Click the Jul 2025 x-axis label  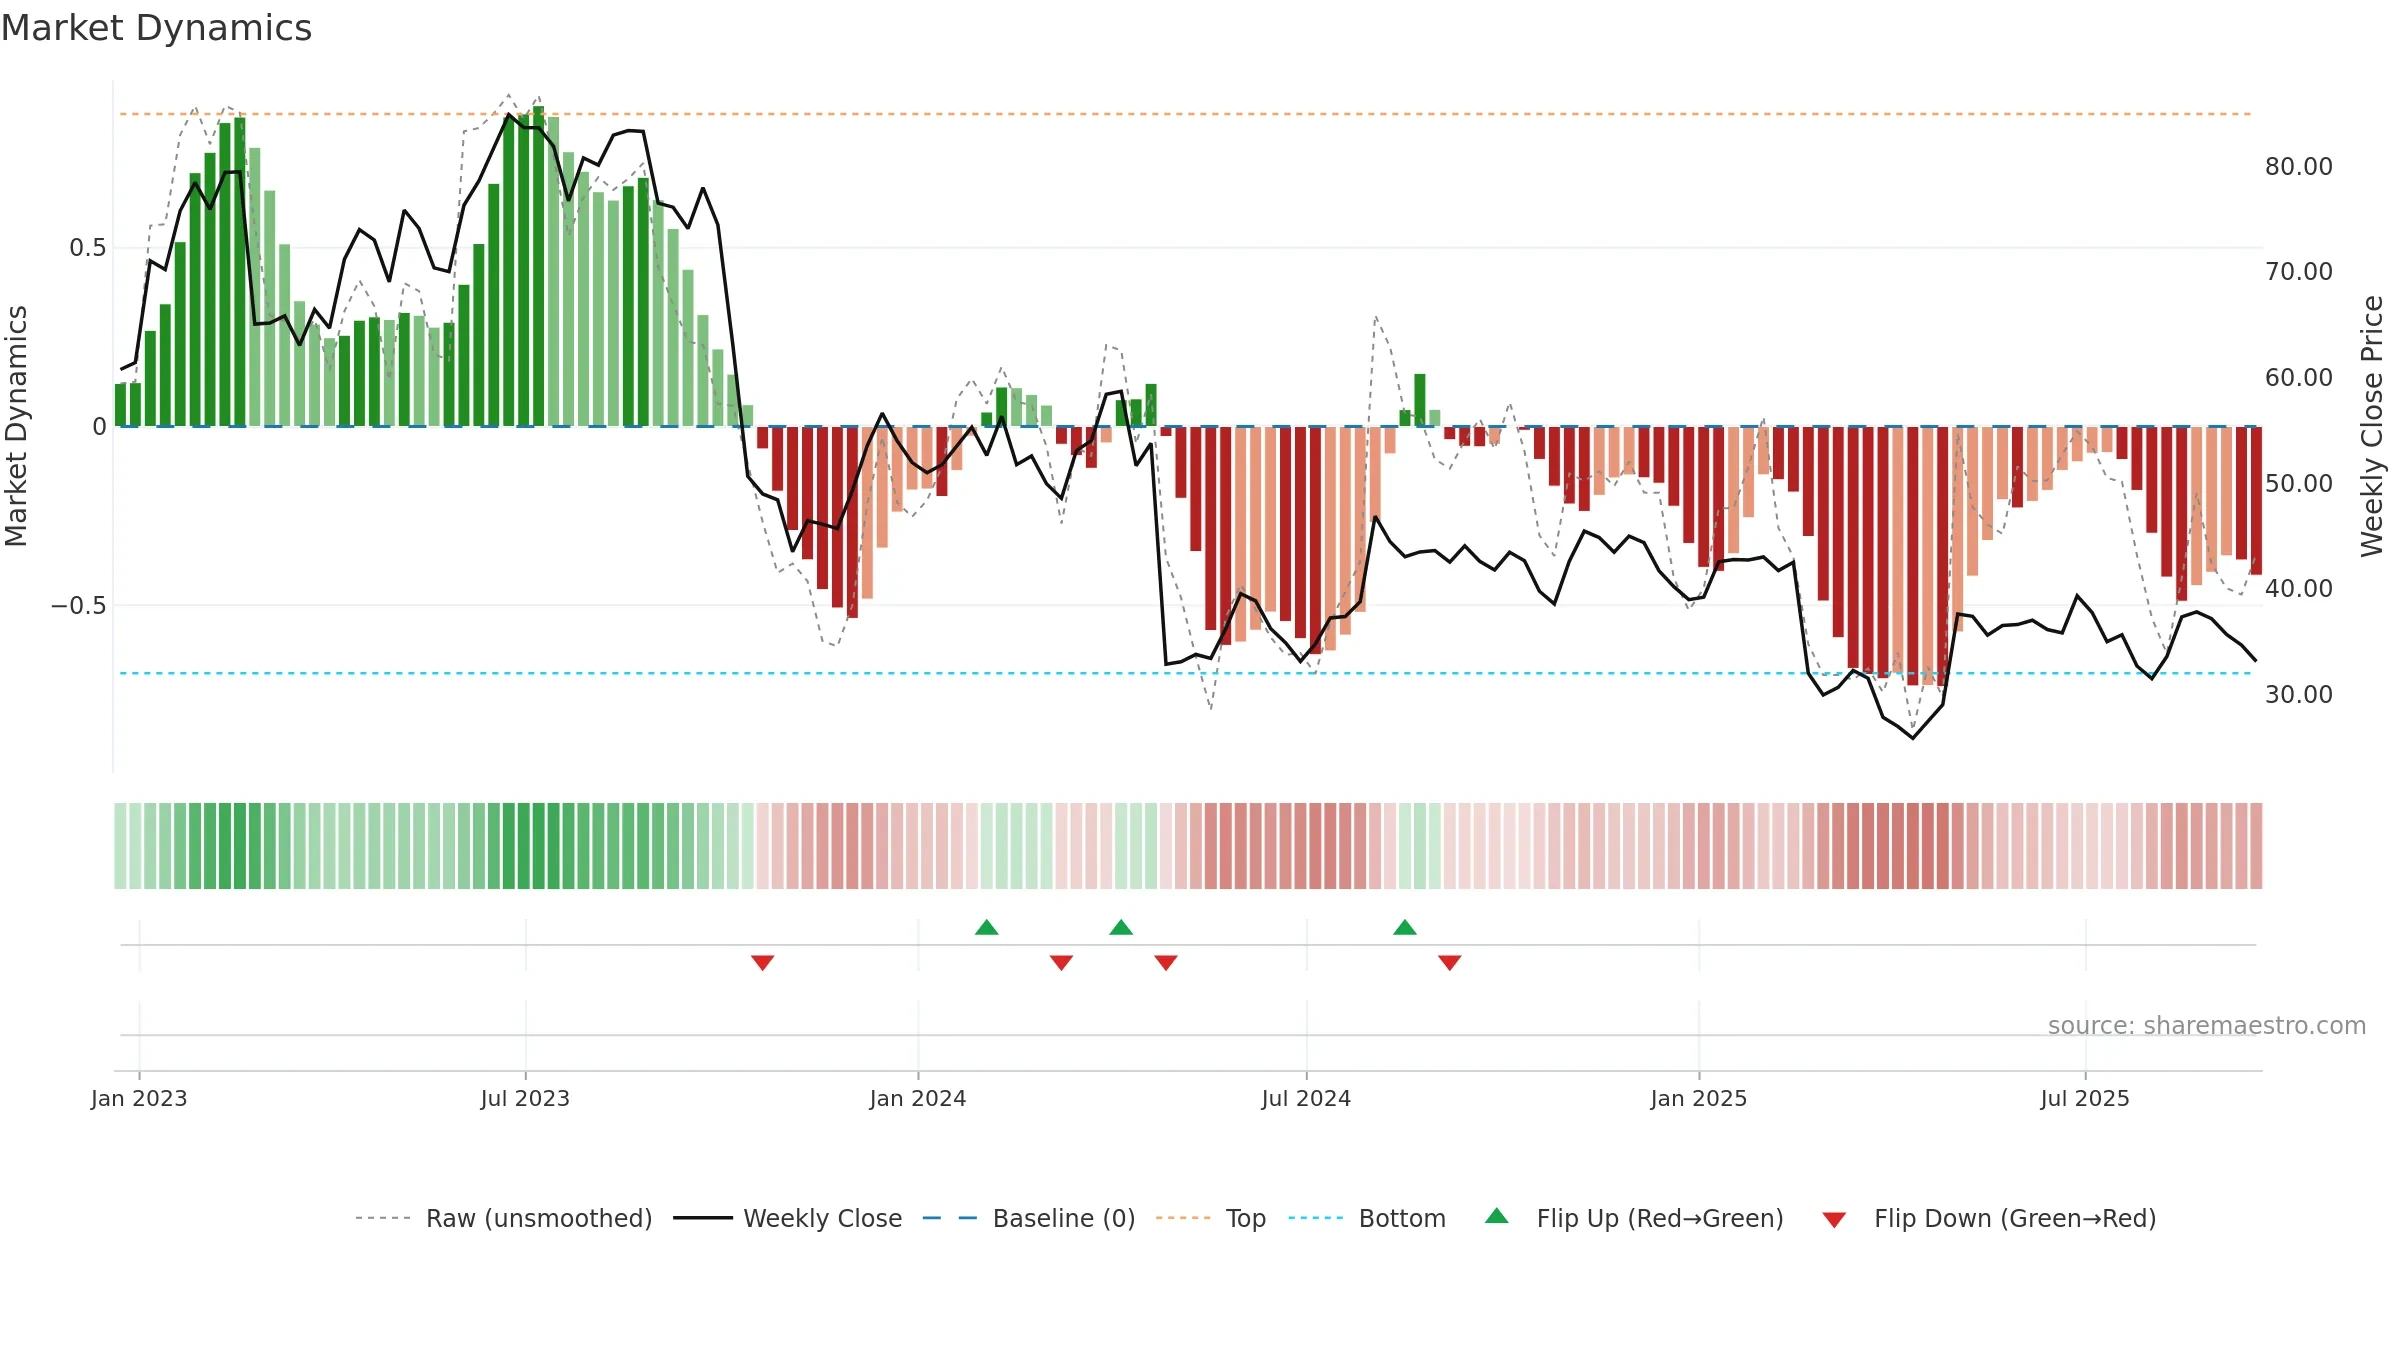2085,1098
